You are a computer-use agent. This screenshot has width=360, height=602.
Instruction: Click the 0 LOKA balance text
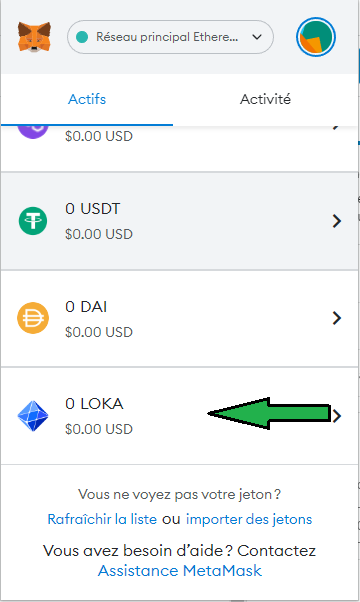click(x=94, y=404)
